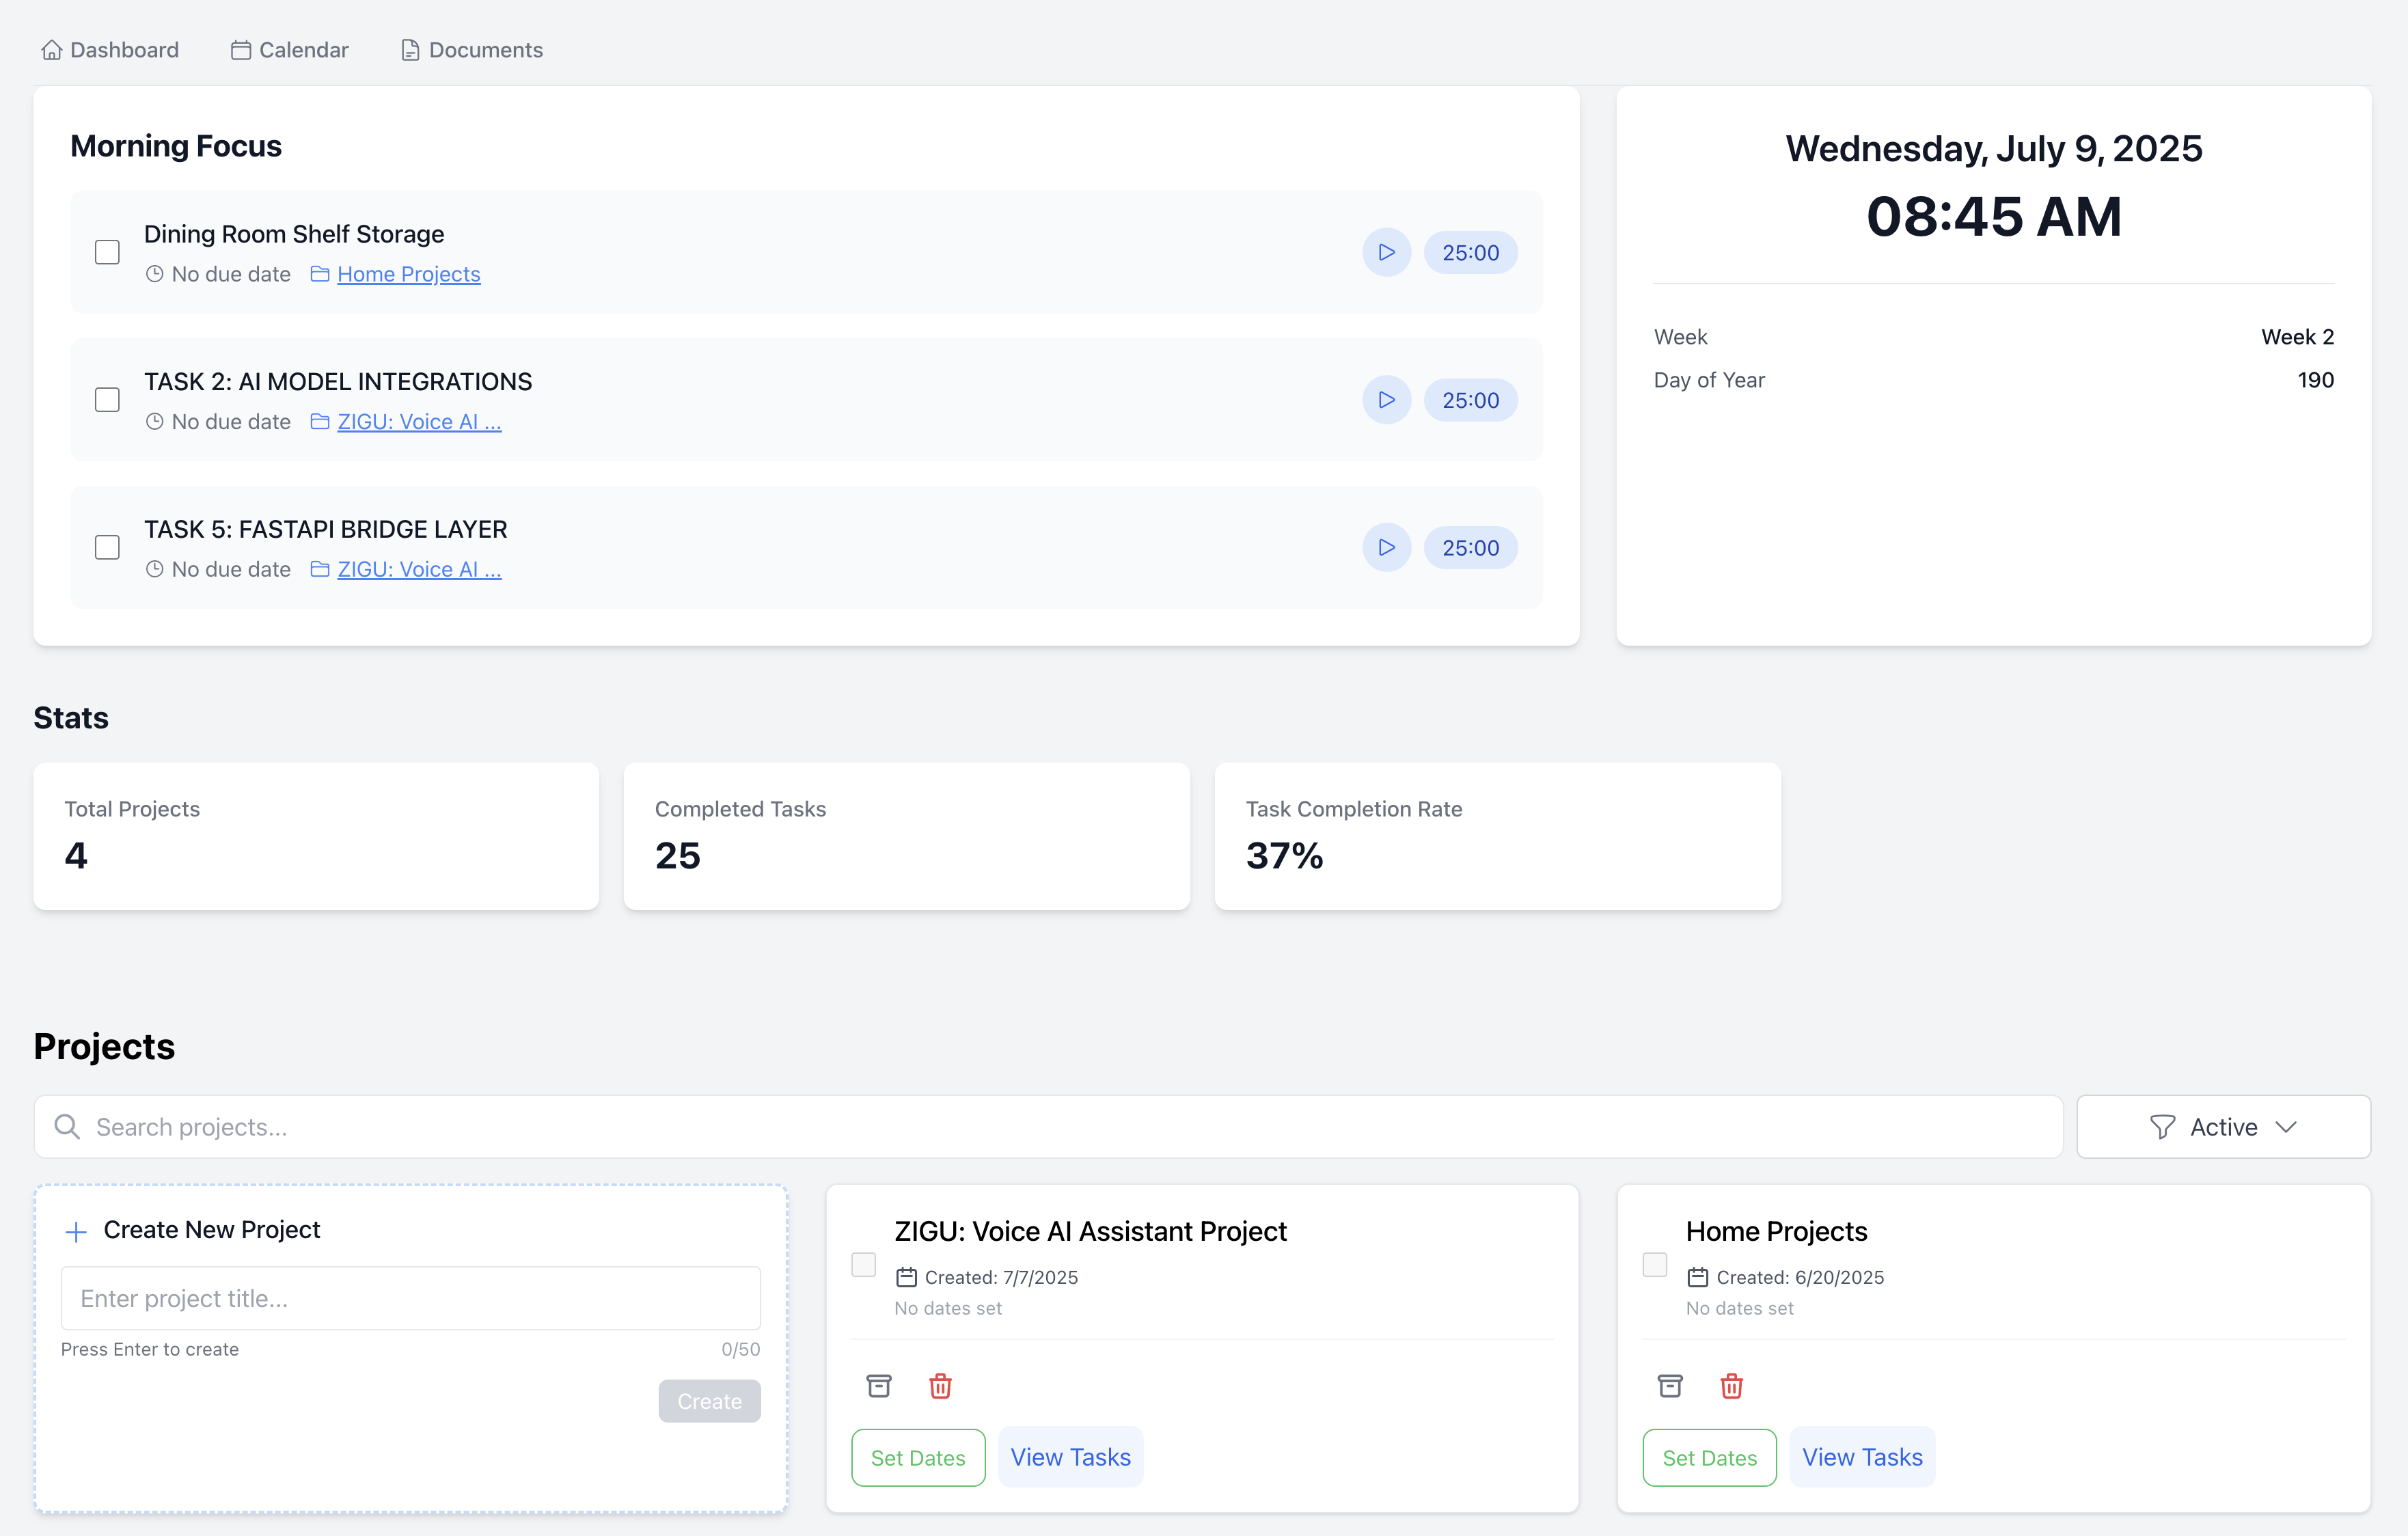The image size is (2408, 1536).
Task: Click the plus icon beside Create New Project
Action: 76,1232
